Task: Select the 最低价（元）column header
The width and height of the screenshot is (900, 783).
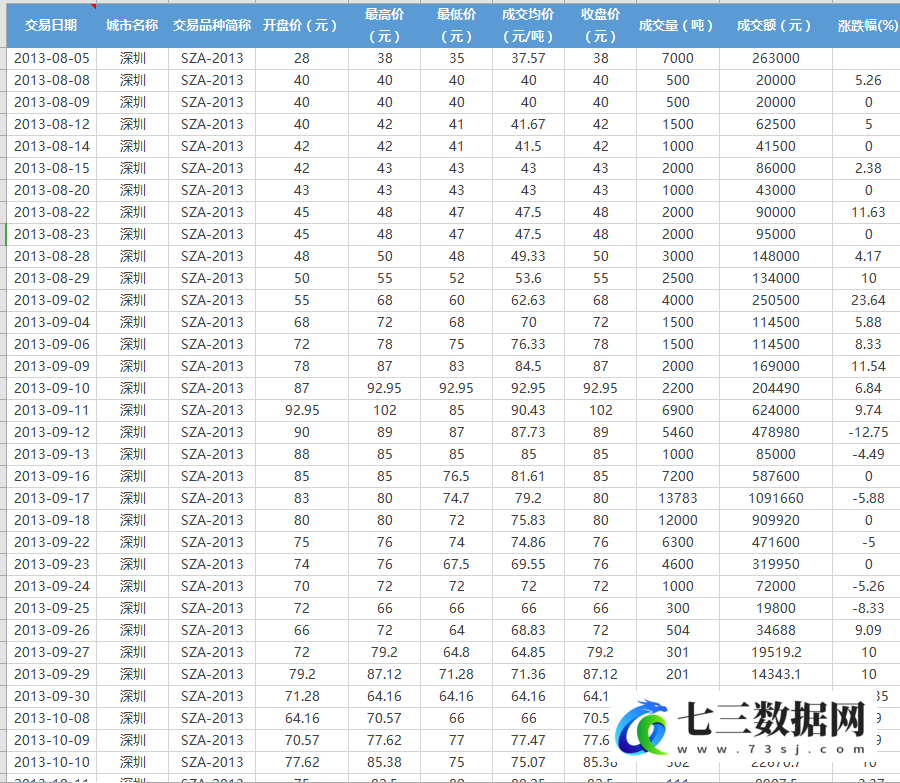Action: tap(456, 25)
